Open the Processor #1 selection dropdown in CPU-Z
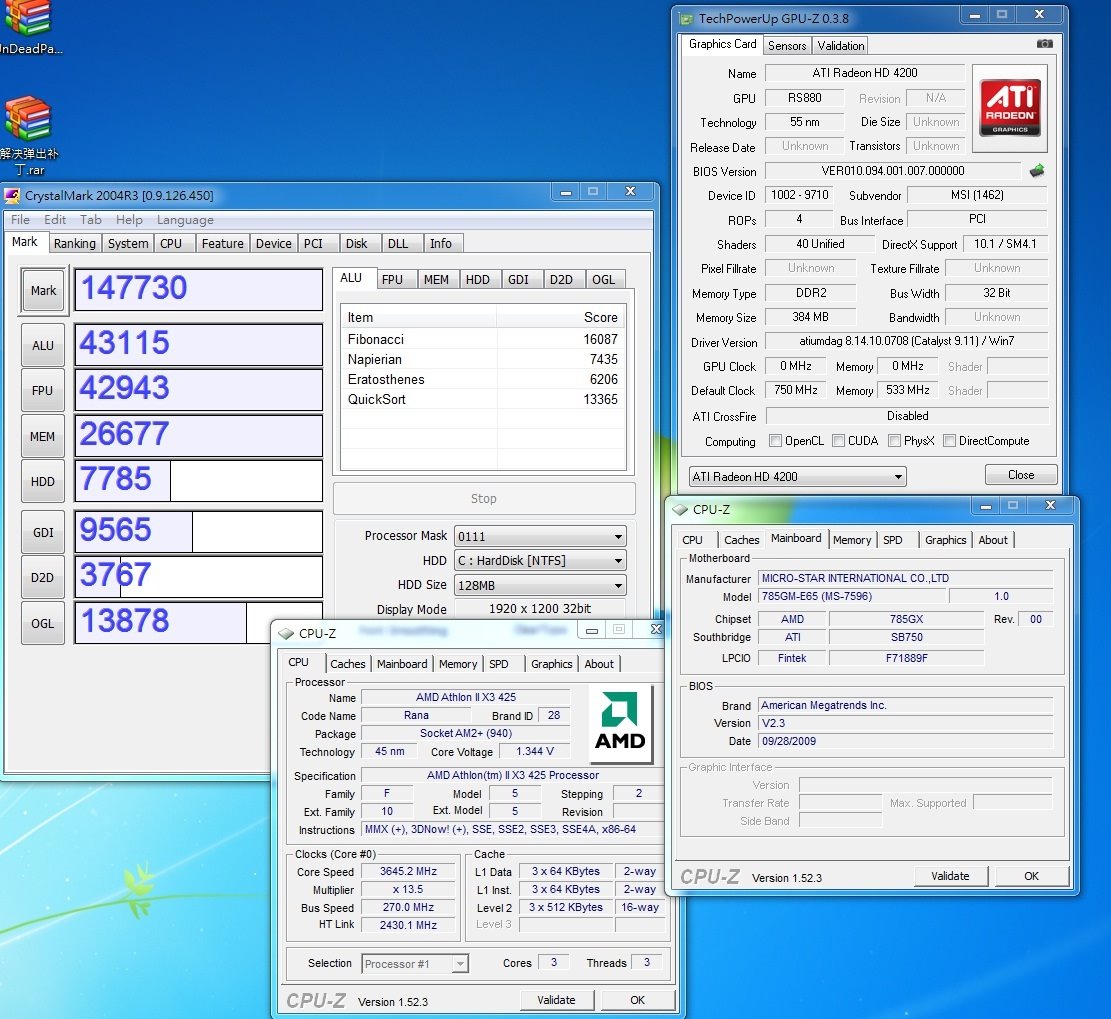This screenshot has width=1111, height=1019. (415, 964)
